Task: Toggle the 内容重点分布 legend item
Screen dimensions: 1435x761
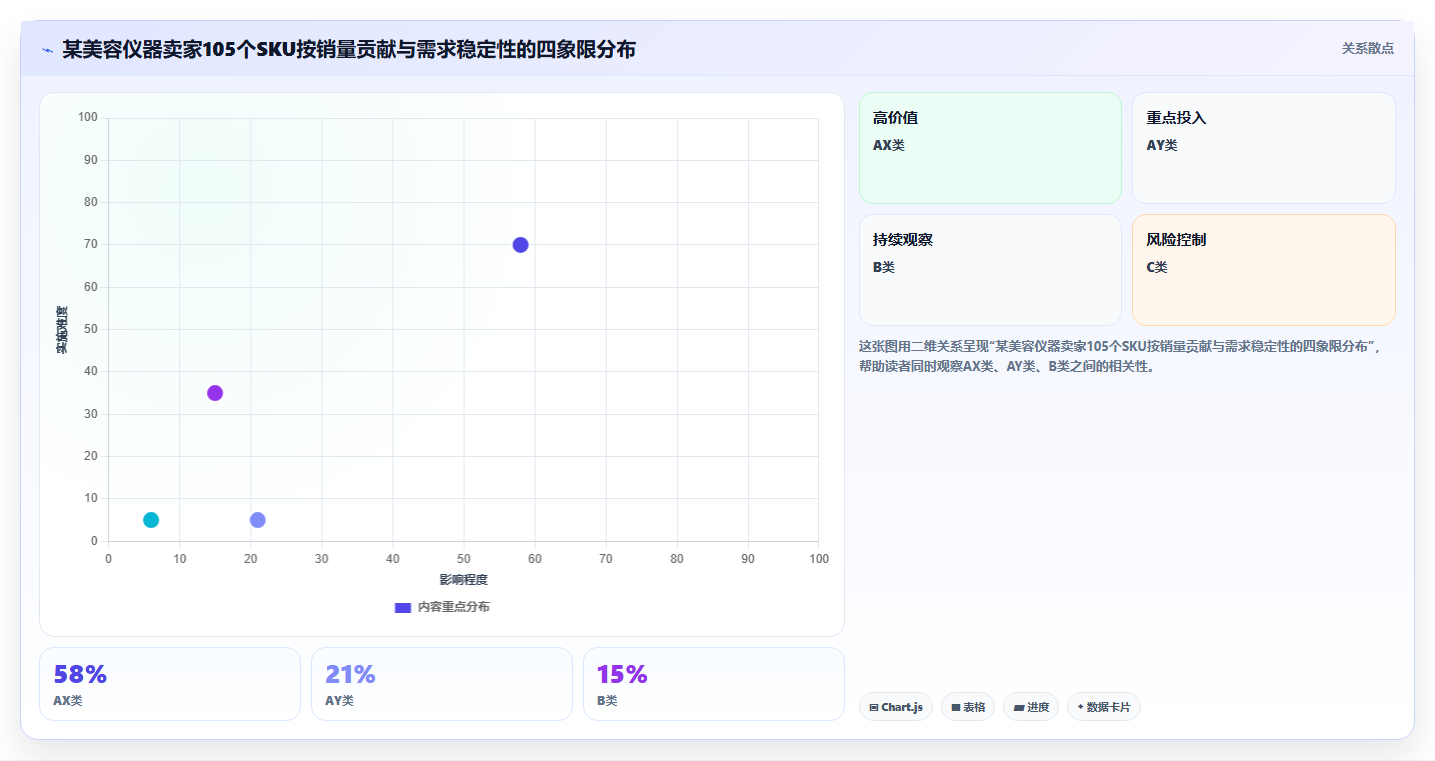Action: coord(442,607)
